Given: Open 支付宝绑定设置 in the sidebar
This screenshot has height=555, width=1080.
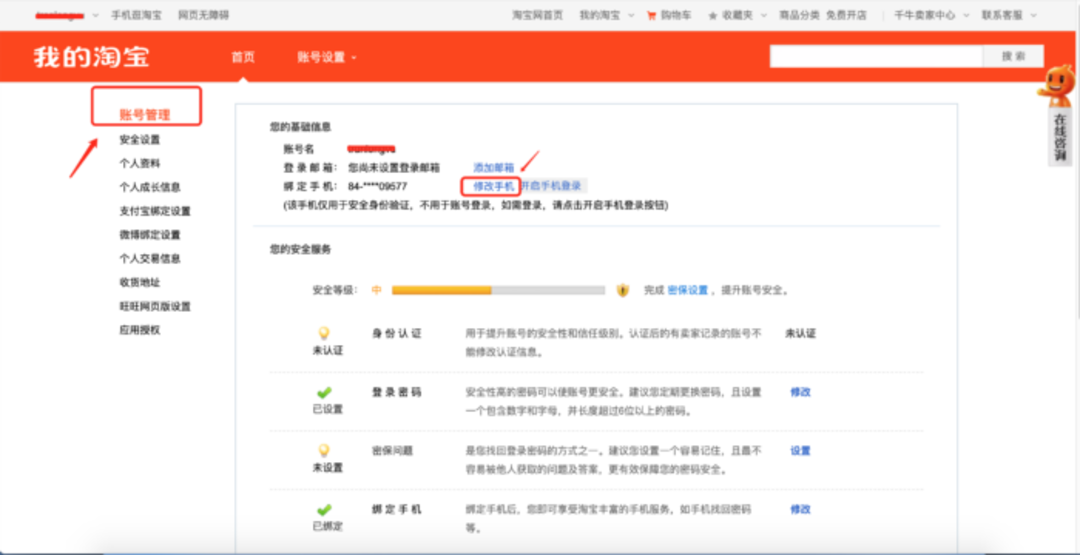Looking at the screenshot, I should coord(155,211).
